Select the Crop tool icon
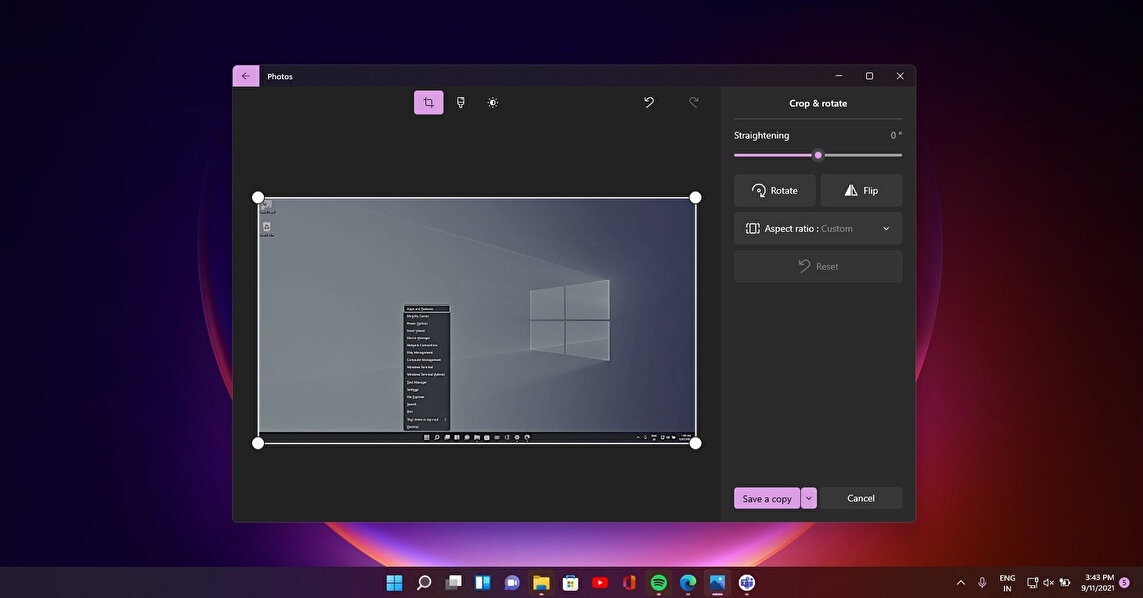The height and width of the screenshot is (598, 1143). pyautogui.click(x=428, y=103)
